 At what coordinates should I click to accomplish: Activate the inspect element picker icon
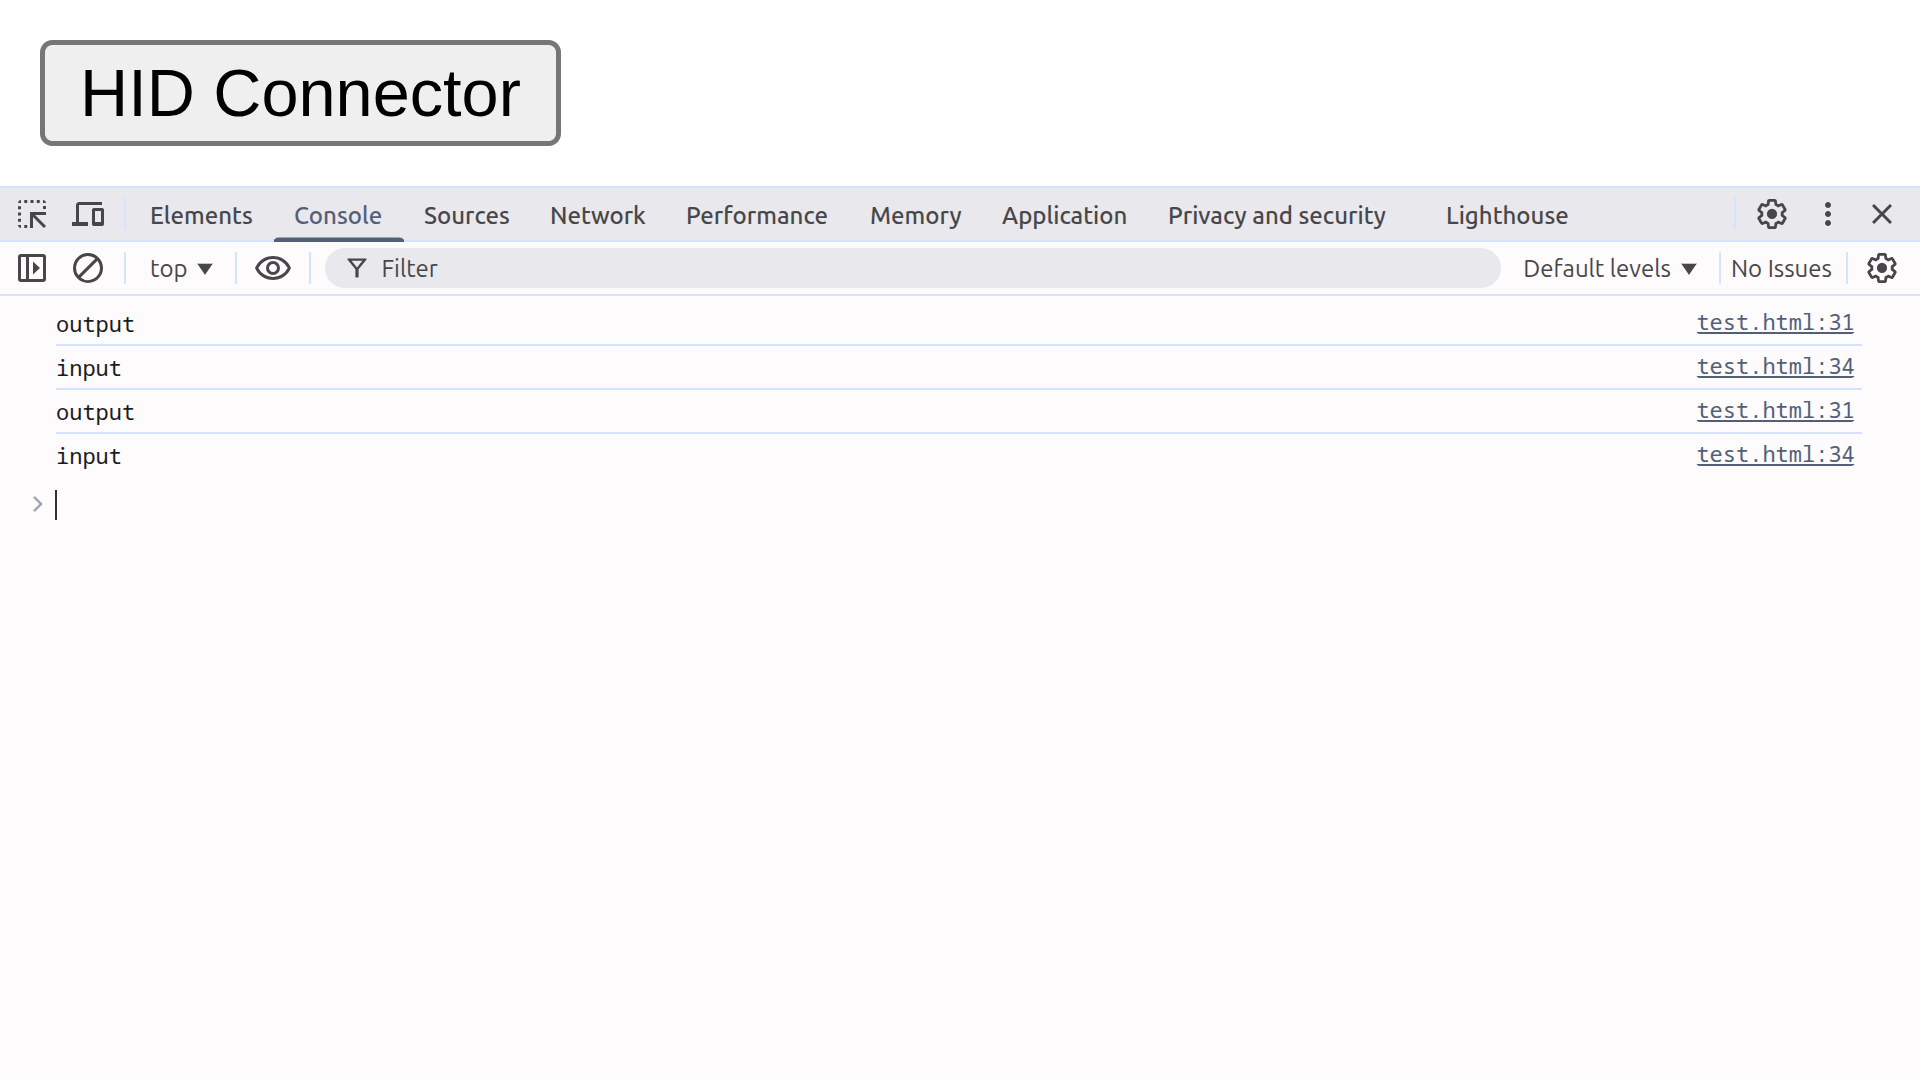[x=32, y=215]
